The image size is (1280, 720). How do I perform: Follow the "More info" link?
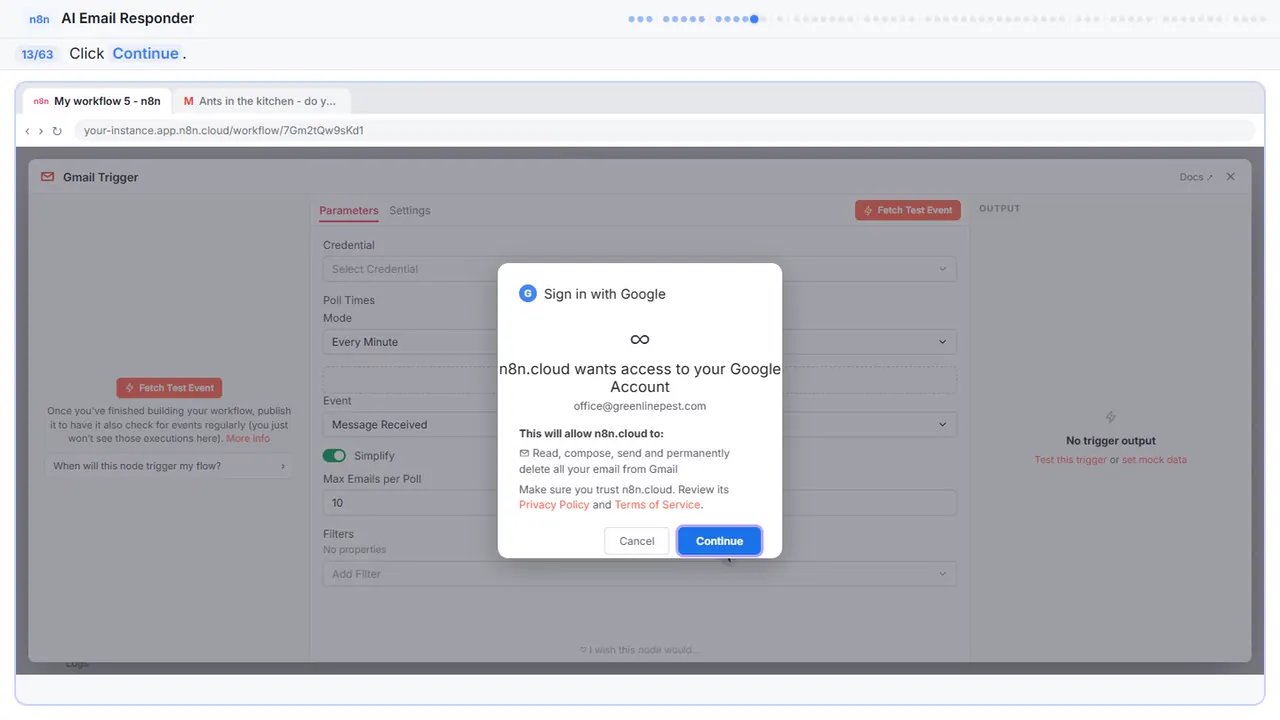248,438
